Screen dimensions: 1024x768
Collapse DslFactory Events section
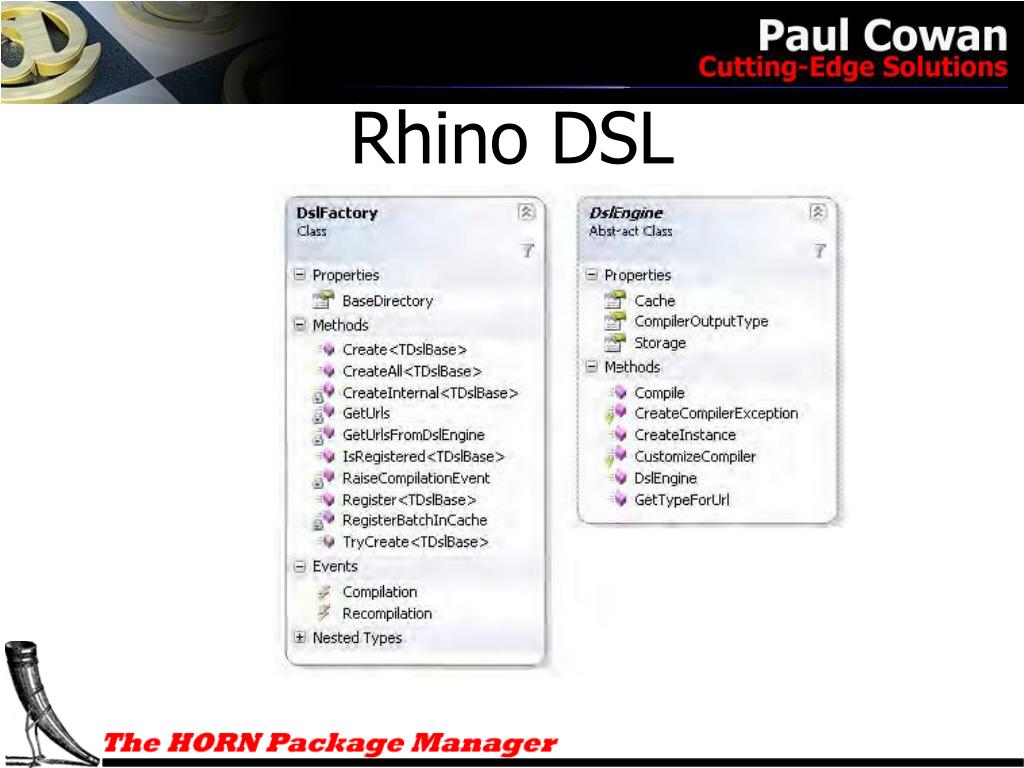[300, 566]
